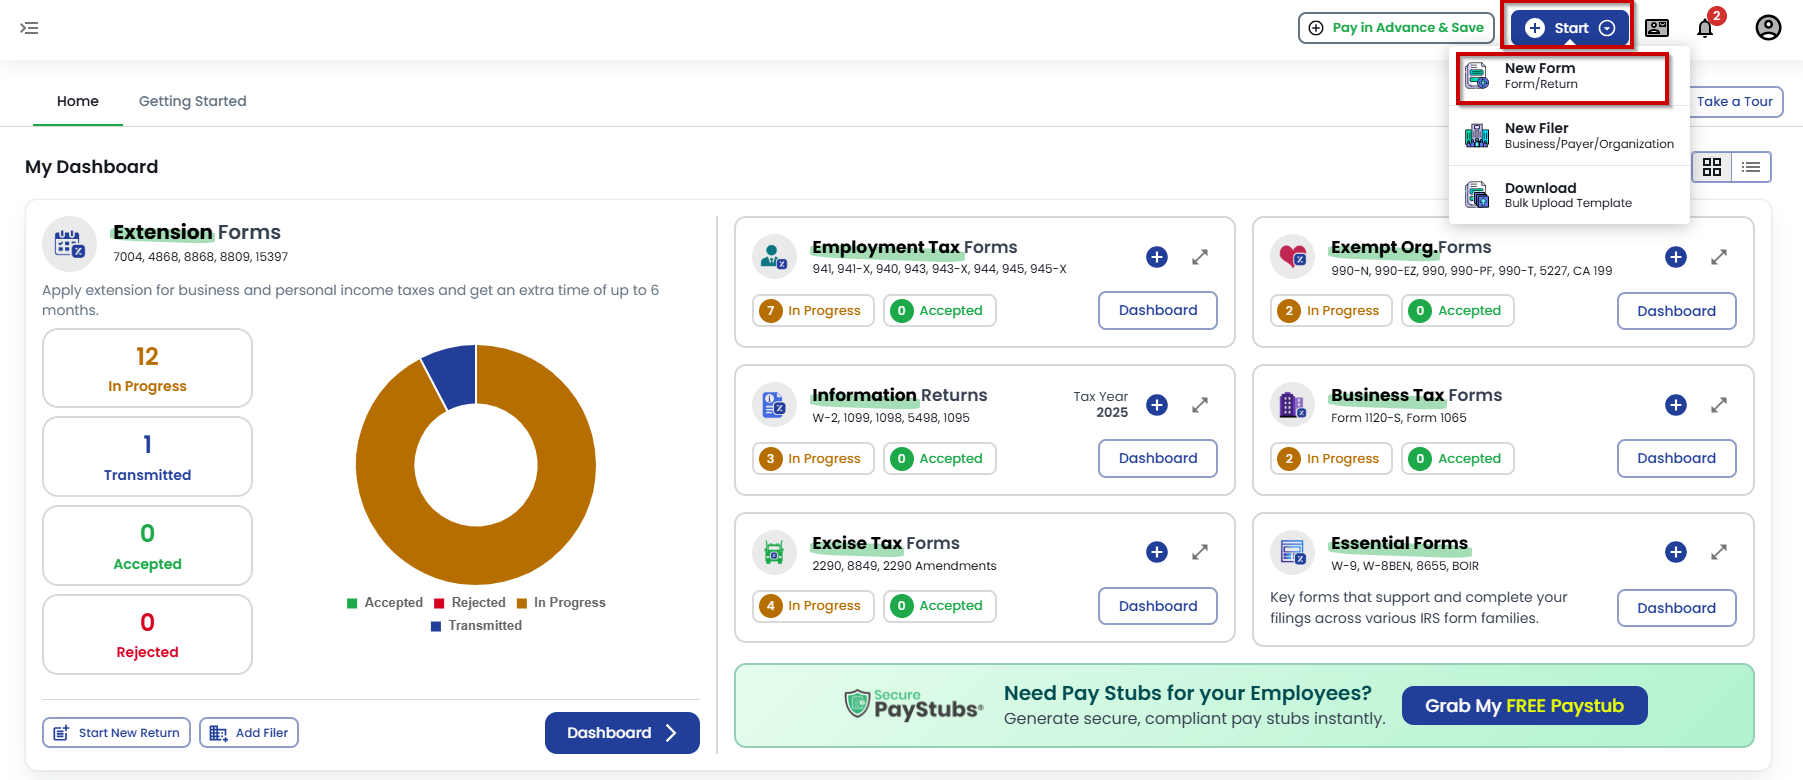
Task: Toggle In Progress legend orange swatch
Action: [x=521, y=603]
